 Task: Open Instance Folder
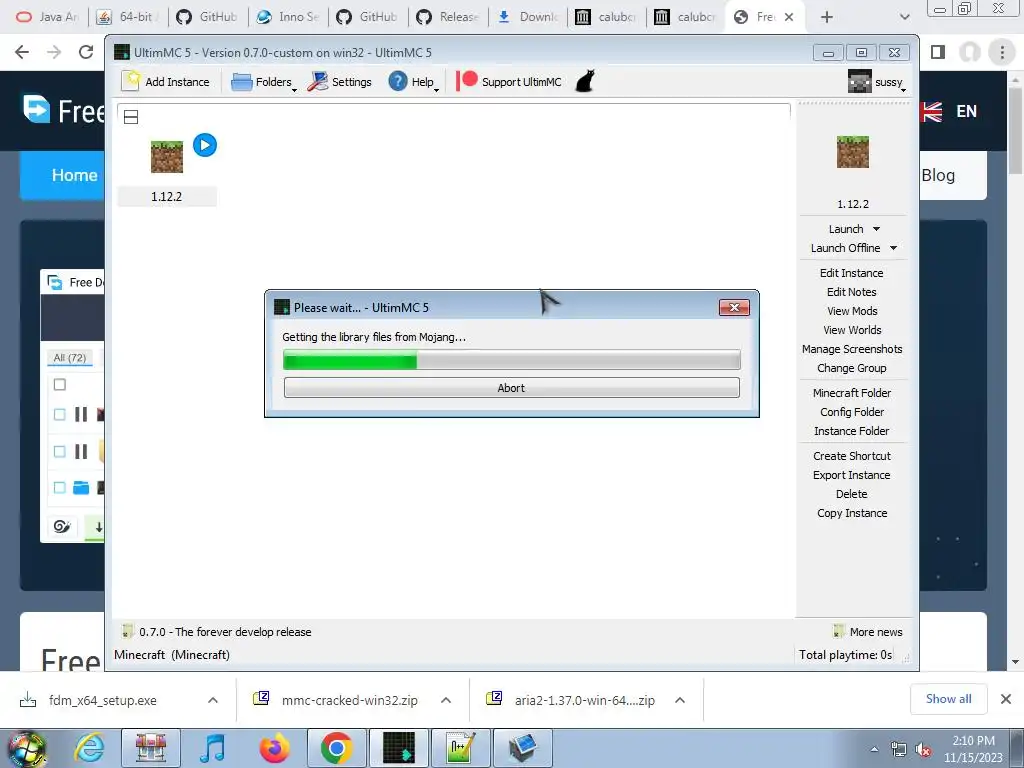point(852,430)
